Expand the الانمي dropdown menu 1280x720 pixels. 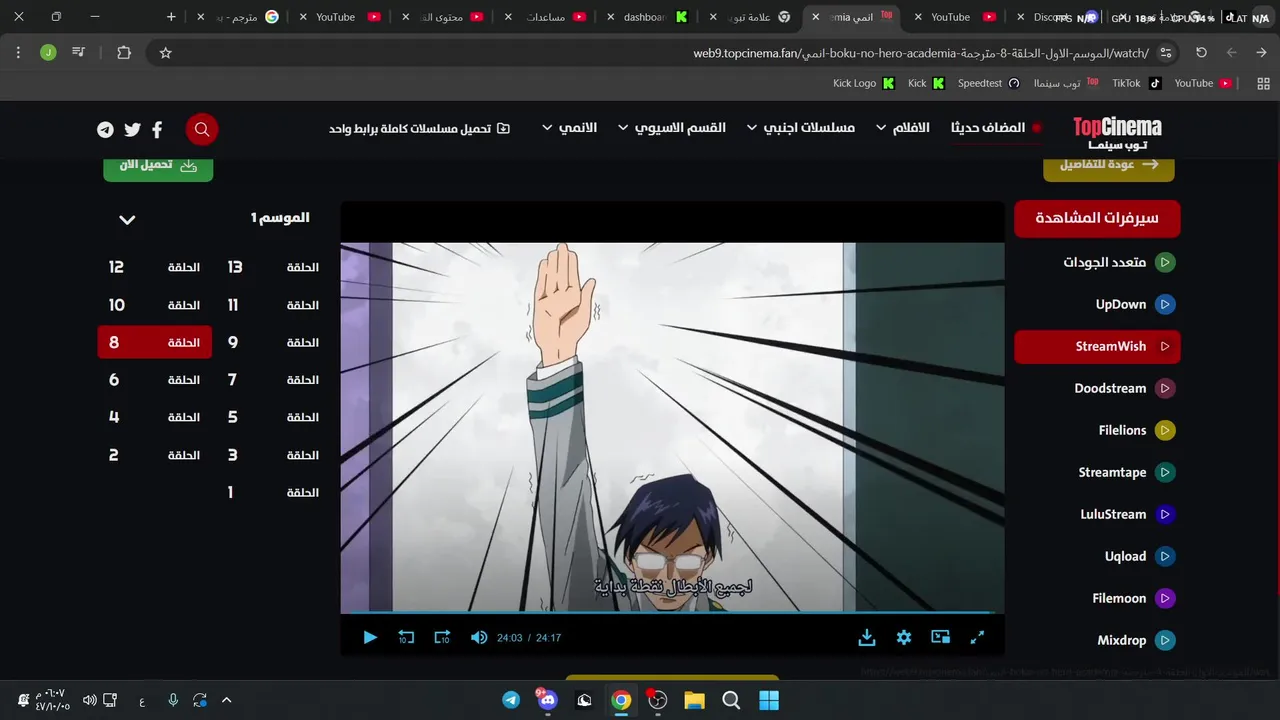click(569, 128)
